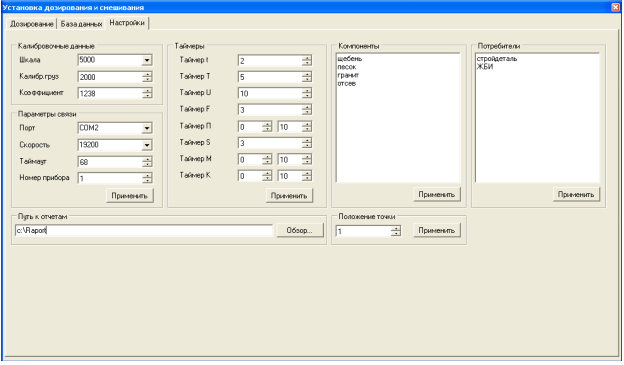Click the Положение точки value field
This screenshot has height=365, width=624.
click(x=363, y=231)
